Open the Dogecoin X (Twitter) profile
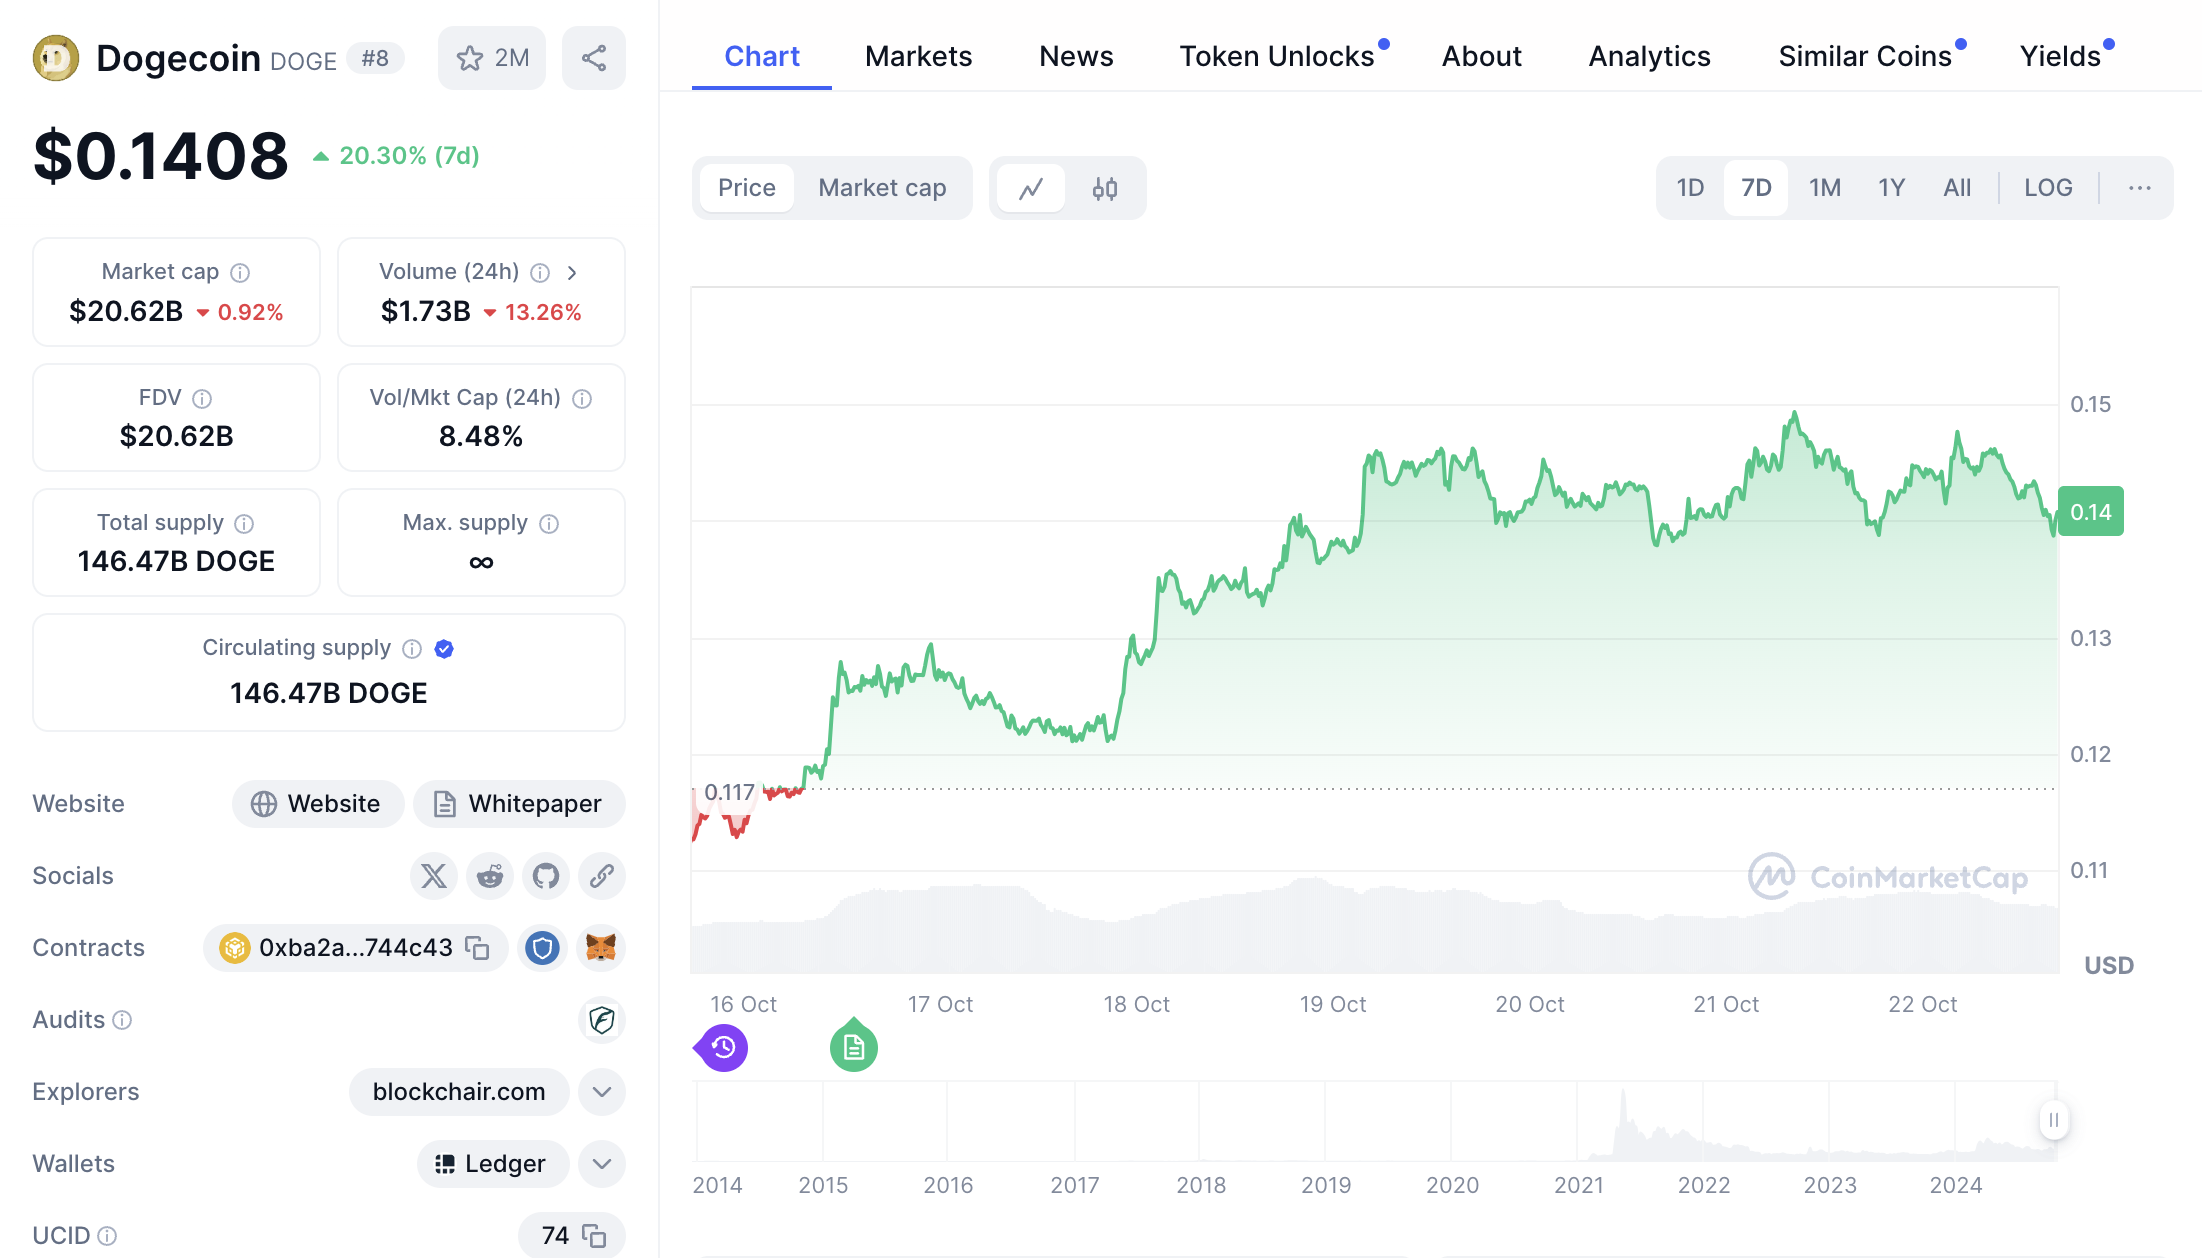 pyautogui.click(x=434, y=876)
